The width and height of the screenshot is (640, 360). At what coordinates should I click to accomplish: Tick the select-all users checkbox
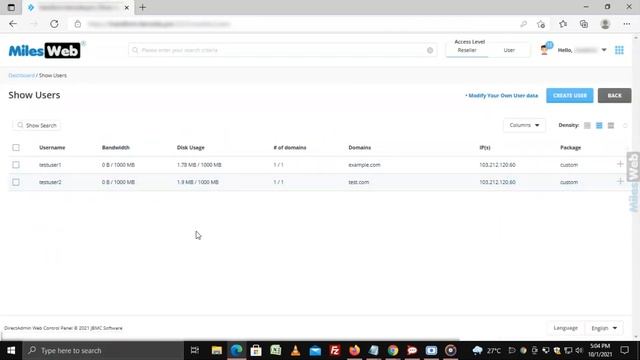point(16,147)
